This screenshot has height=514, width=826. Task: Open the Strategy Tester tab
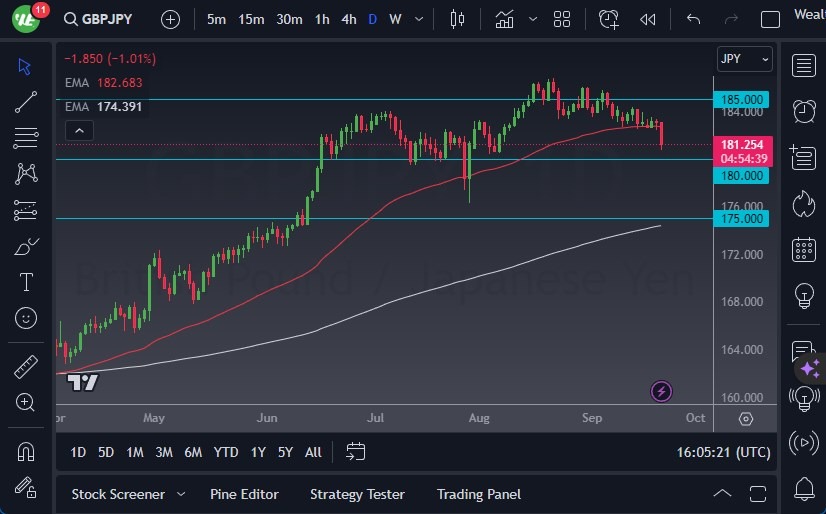357,494
